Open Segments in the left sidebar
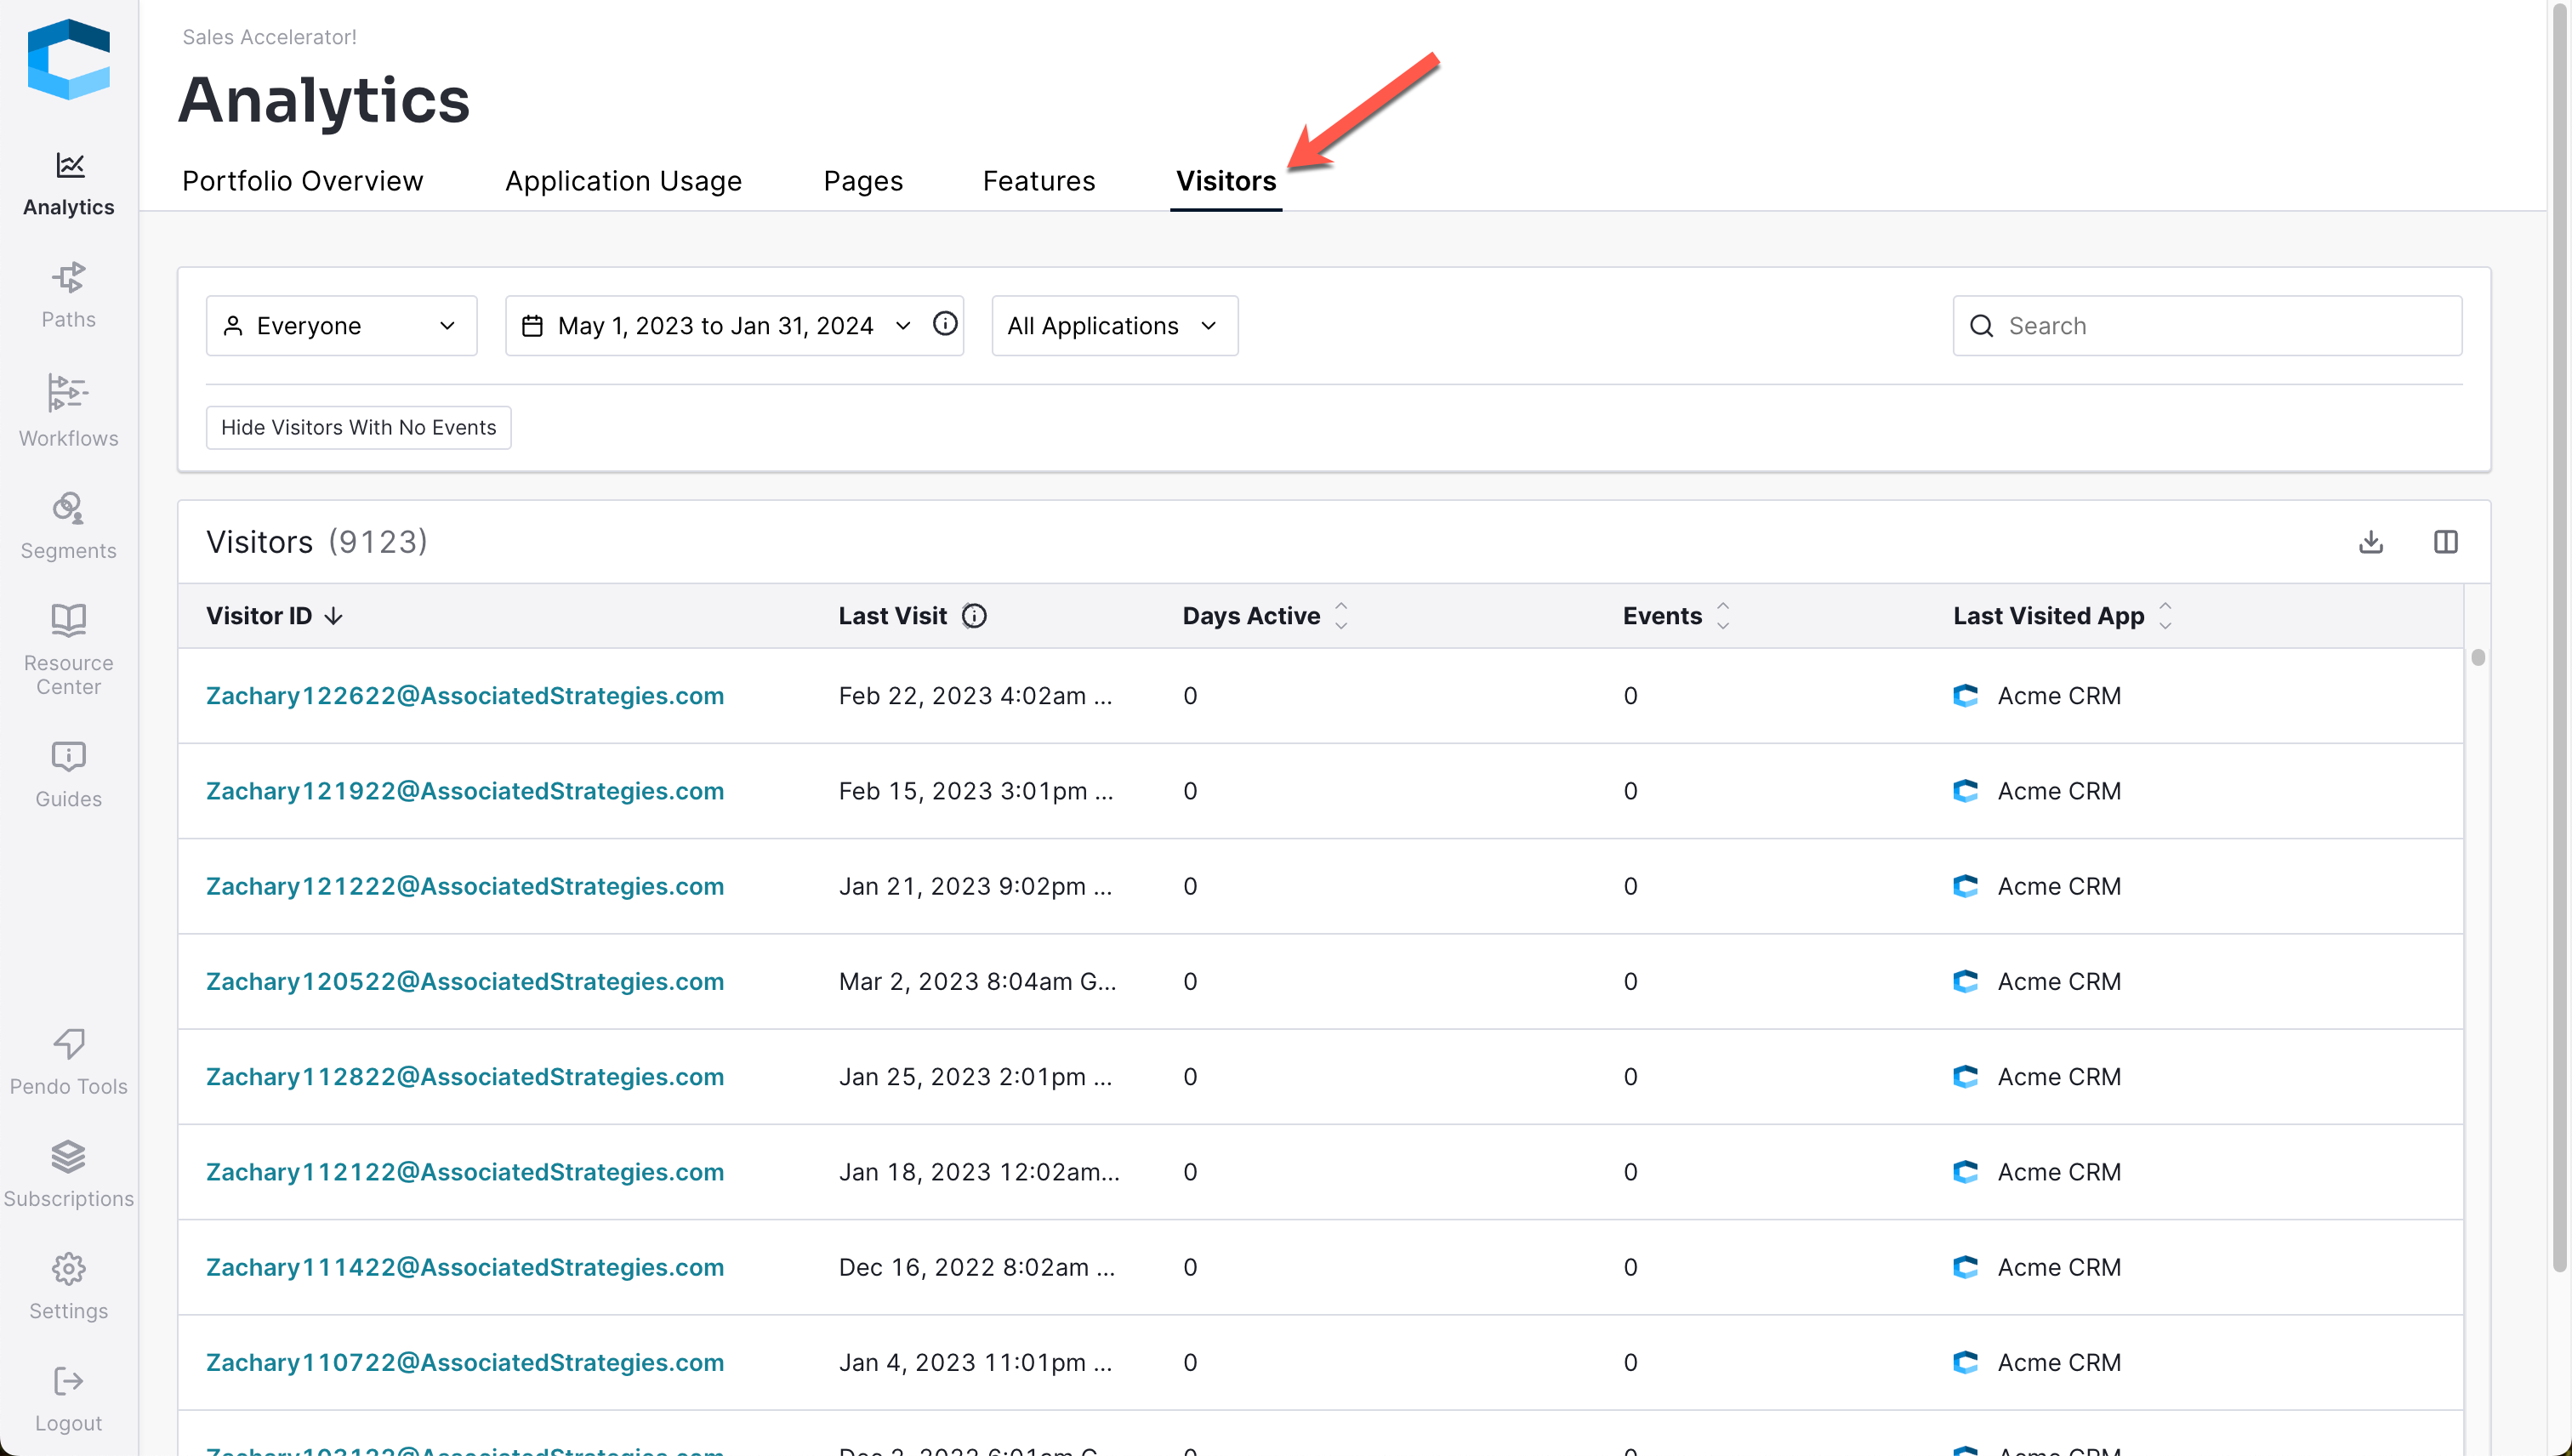 tap(69, 526)
